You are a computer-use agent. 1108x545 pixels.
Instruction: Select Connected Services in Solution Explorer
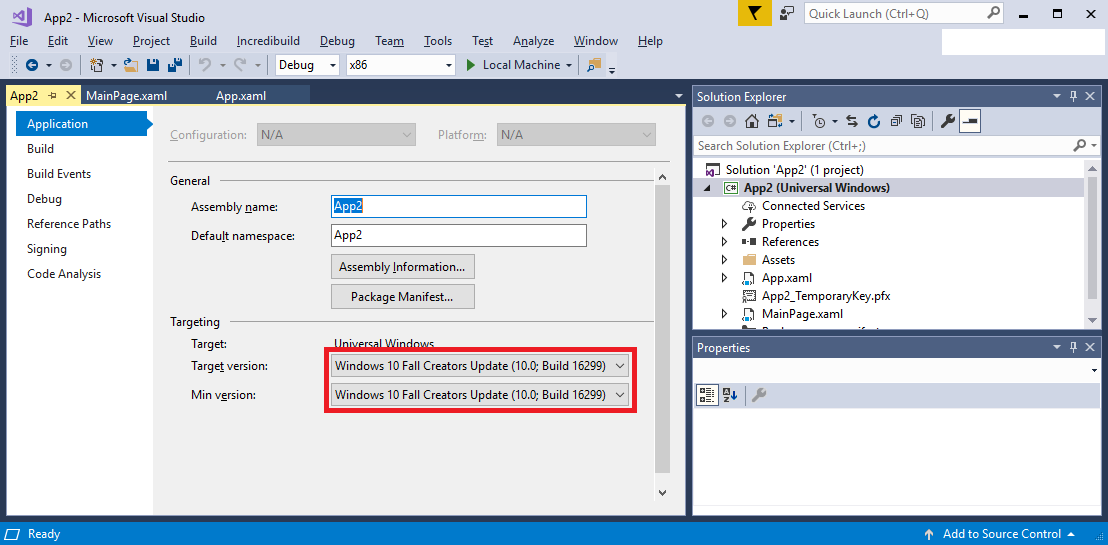(813, 206)
